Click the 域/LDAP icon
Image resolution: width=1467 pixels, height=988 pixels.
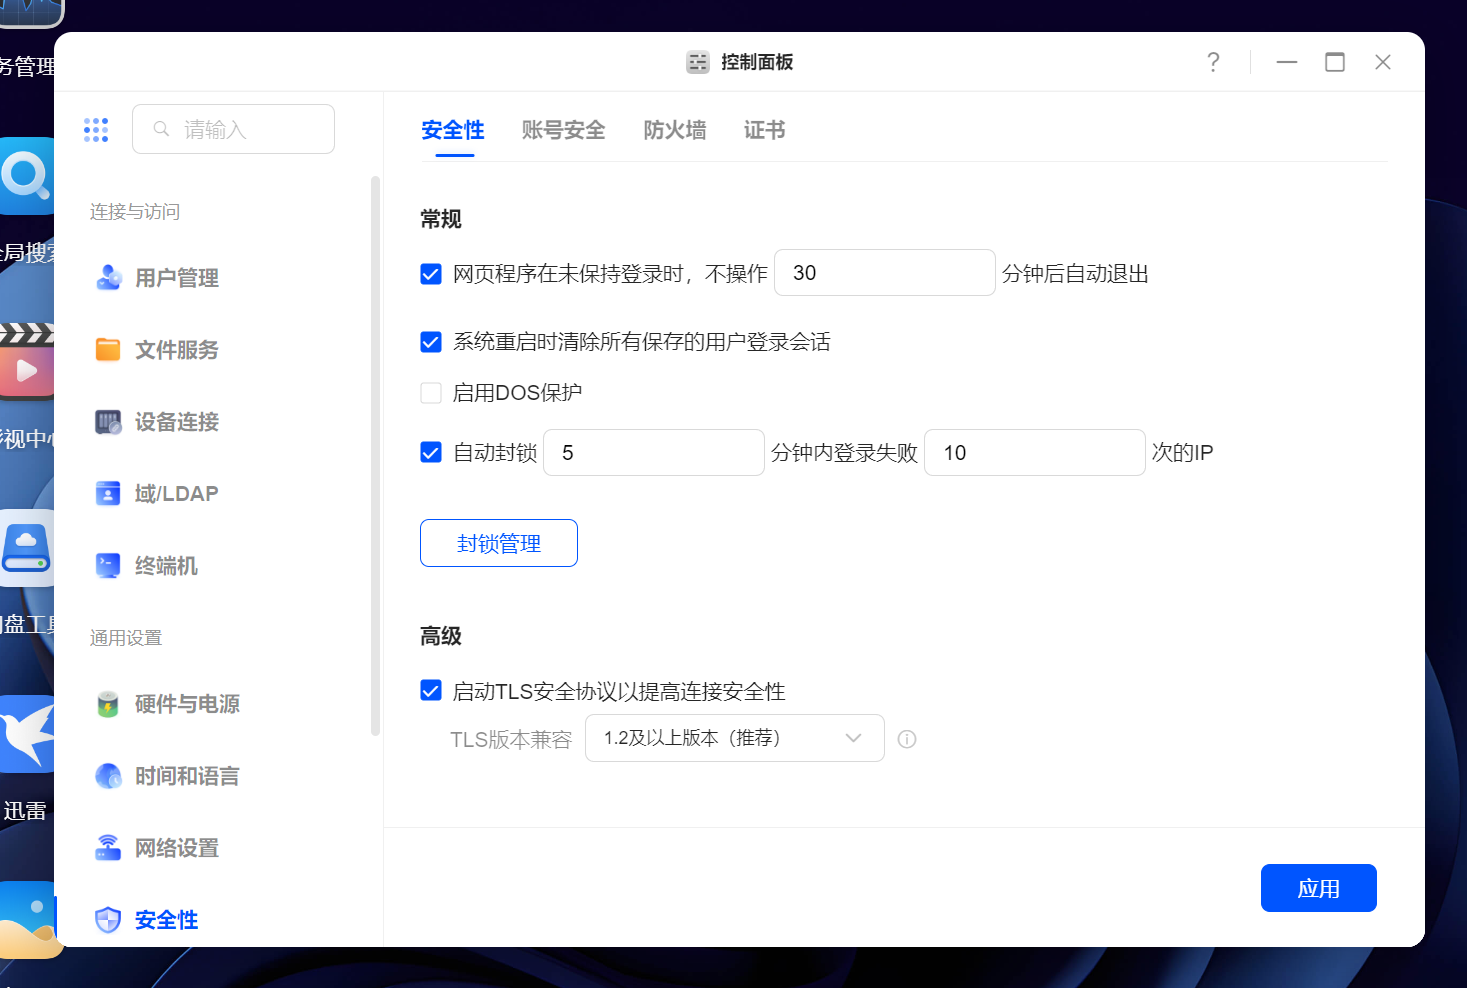point(108,494)
